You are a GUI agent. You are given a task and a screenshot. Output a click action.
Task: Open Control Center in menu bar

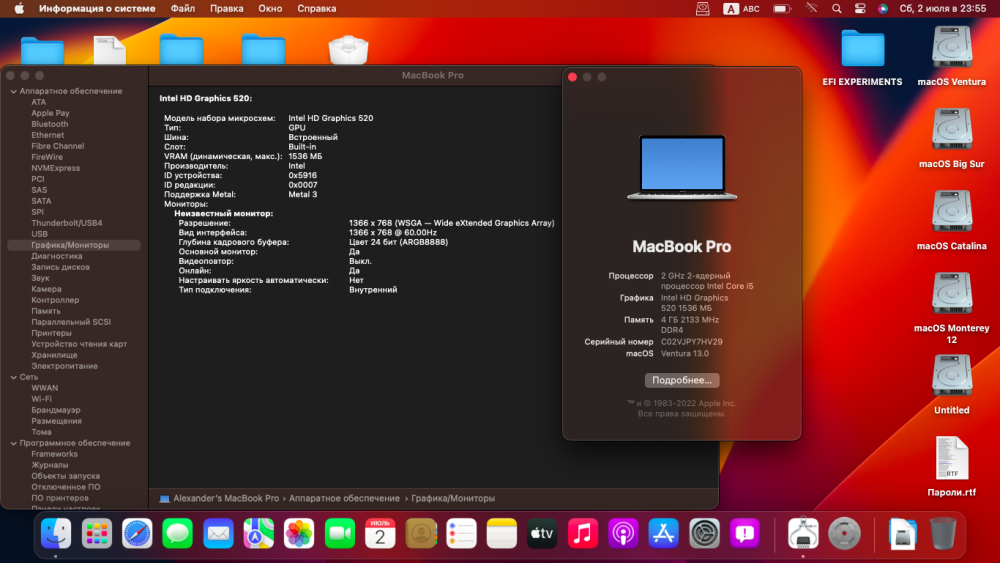pyautogui.click(x=860, y=9)
